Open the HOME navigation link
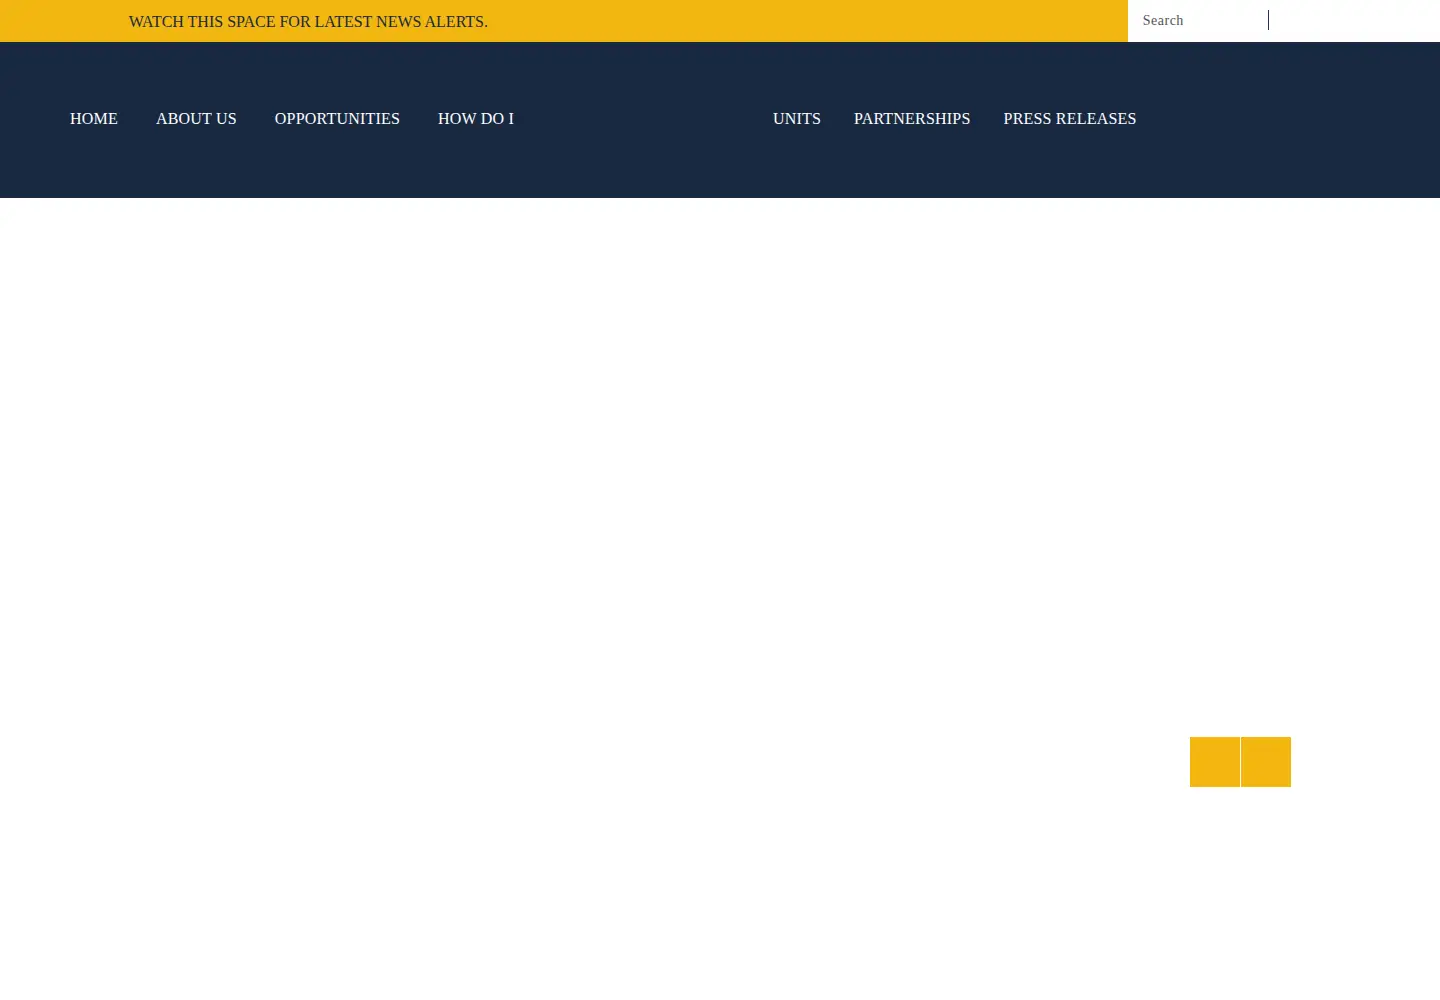 point(94,119)
